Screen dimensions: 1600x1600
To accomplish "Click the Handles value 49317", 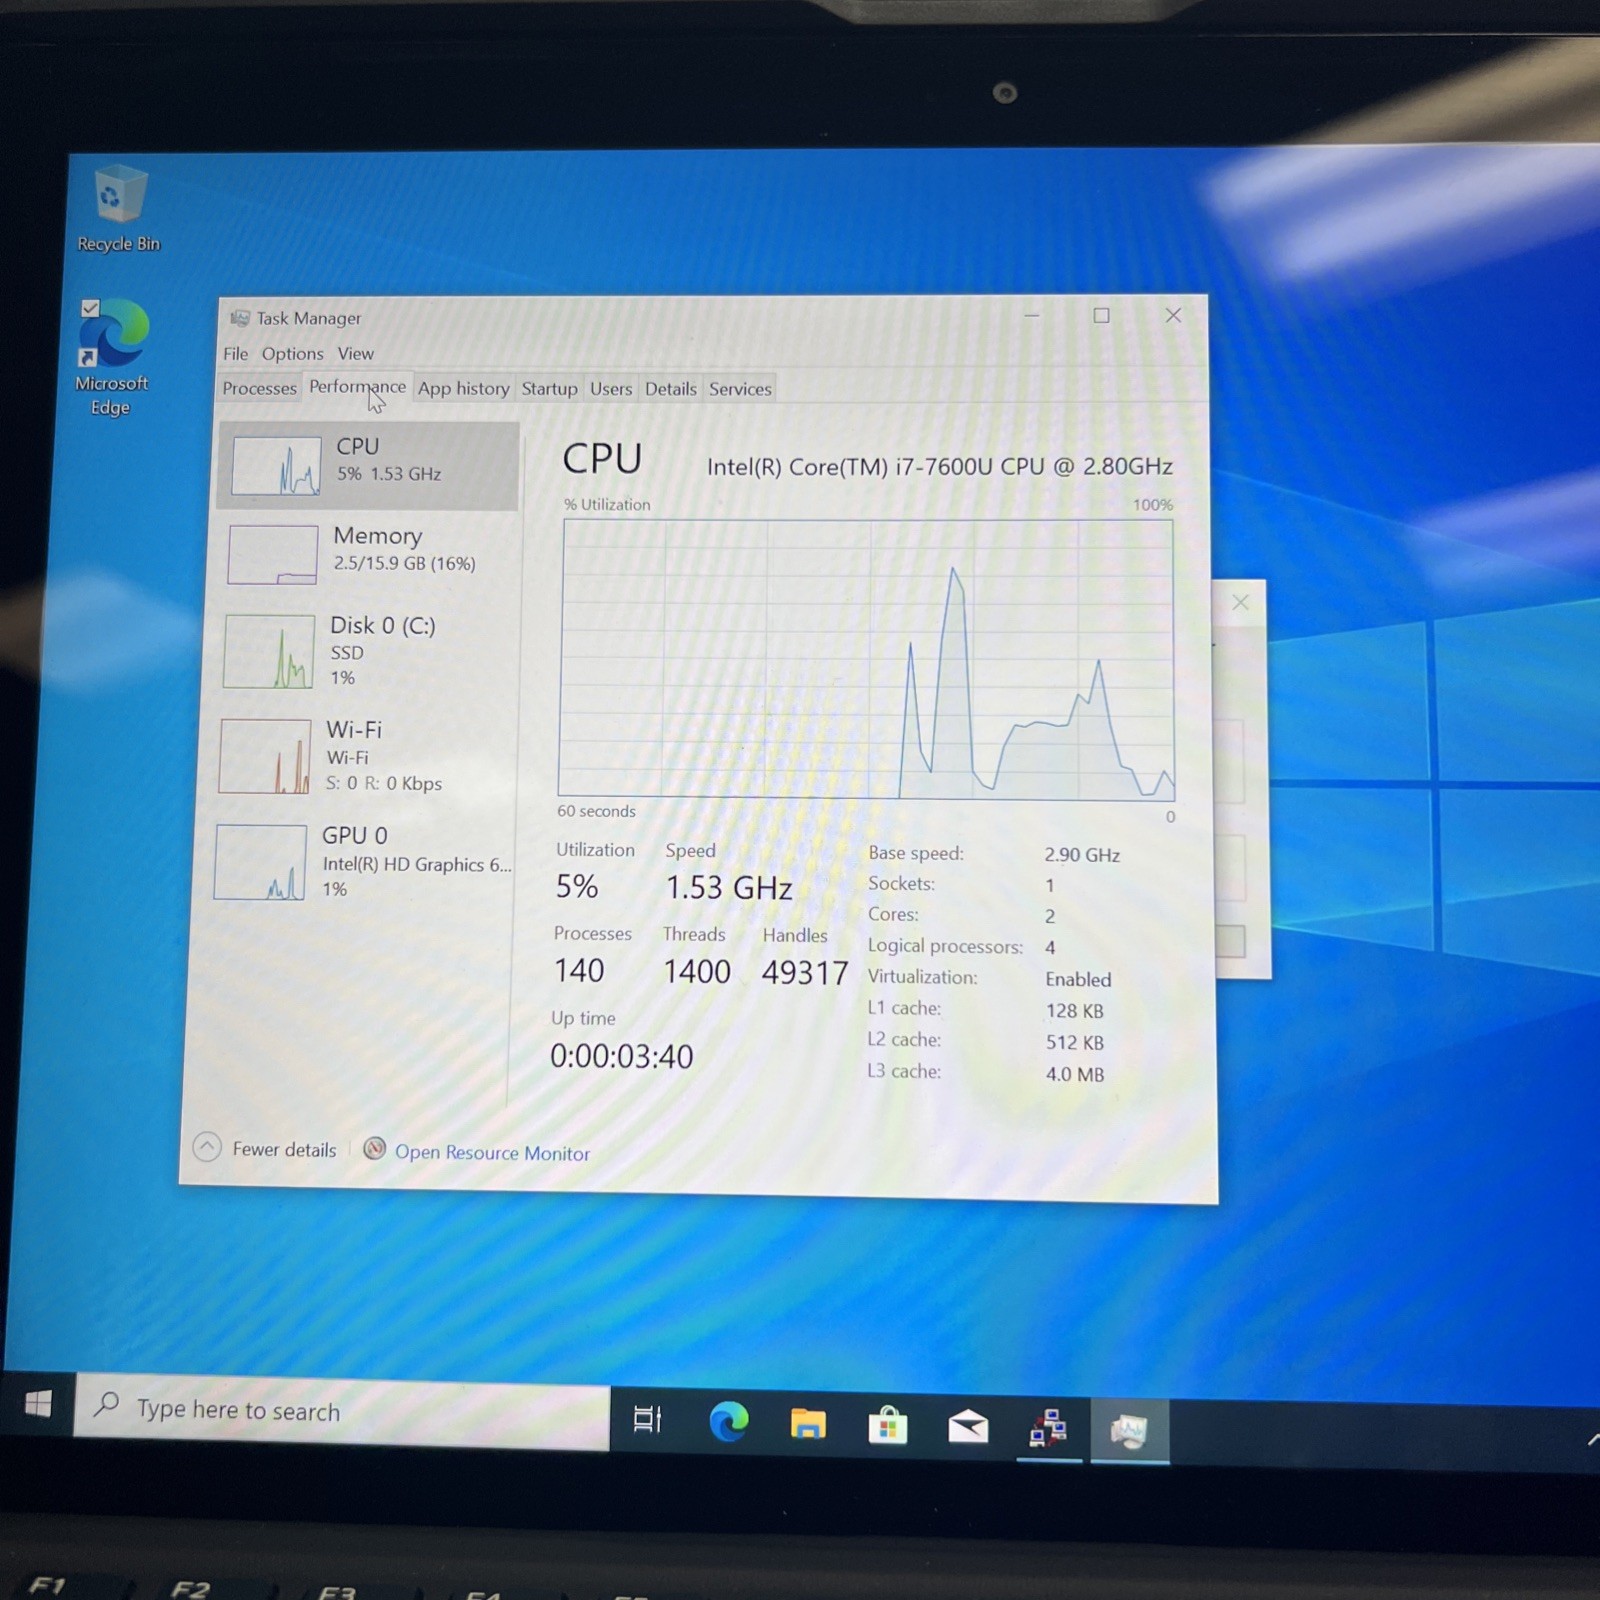I will [x=805, y=972].
